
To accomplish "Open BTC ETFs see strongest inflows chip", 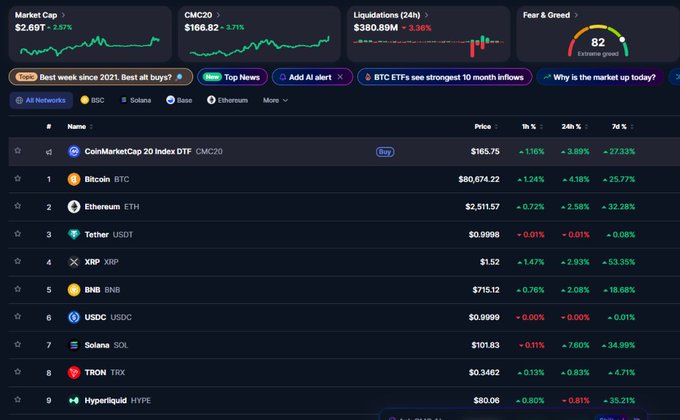I will (x=445, y=77).
